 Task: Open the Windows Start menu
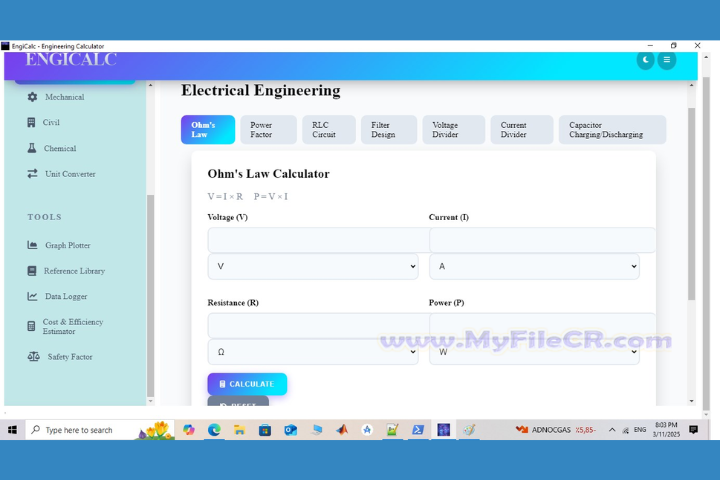click(x=12, y=430)
